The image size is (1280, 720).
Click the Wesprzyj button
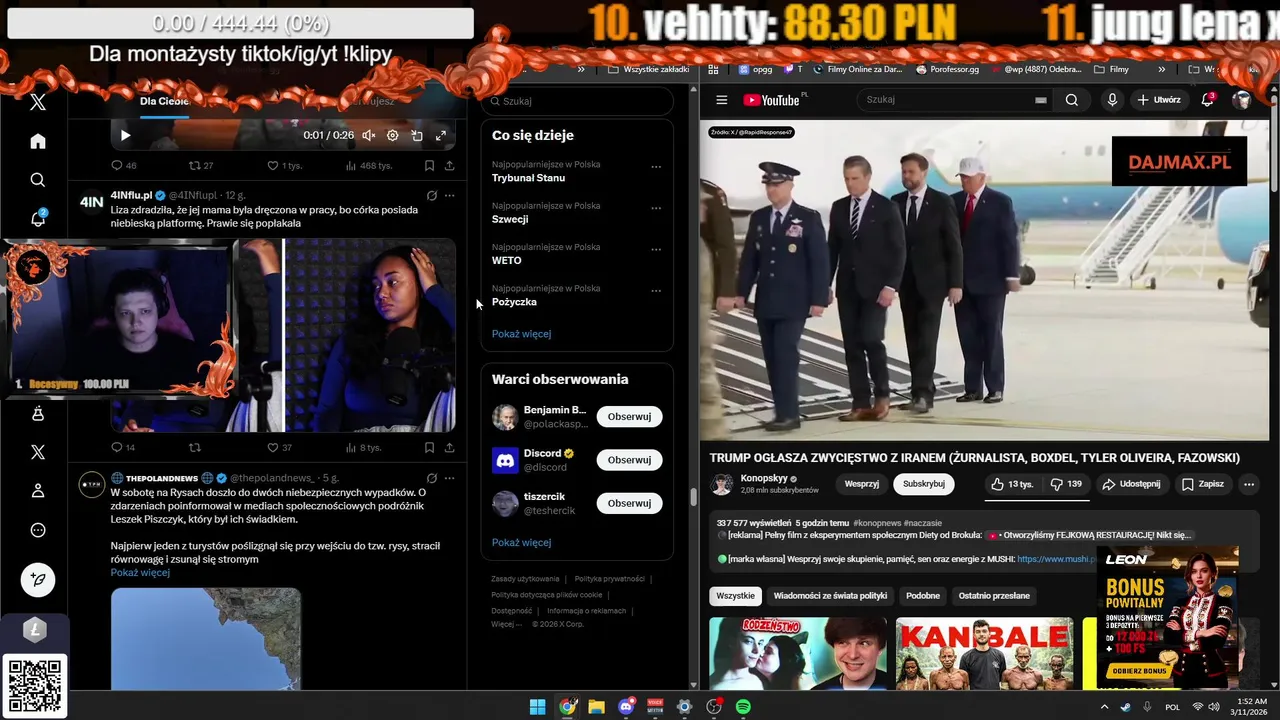tap(862, 484)
